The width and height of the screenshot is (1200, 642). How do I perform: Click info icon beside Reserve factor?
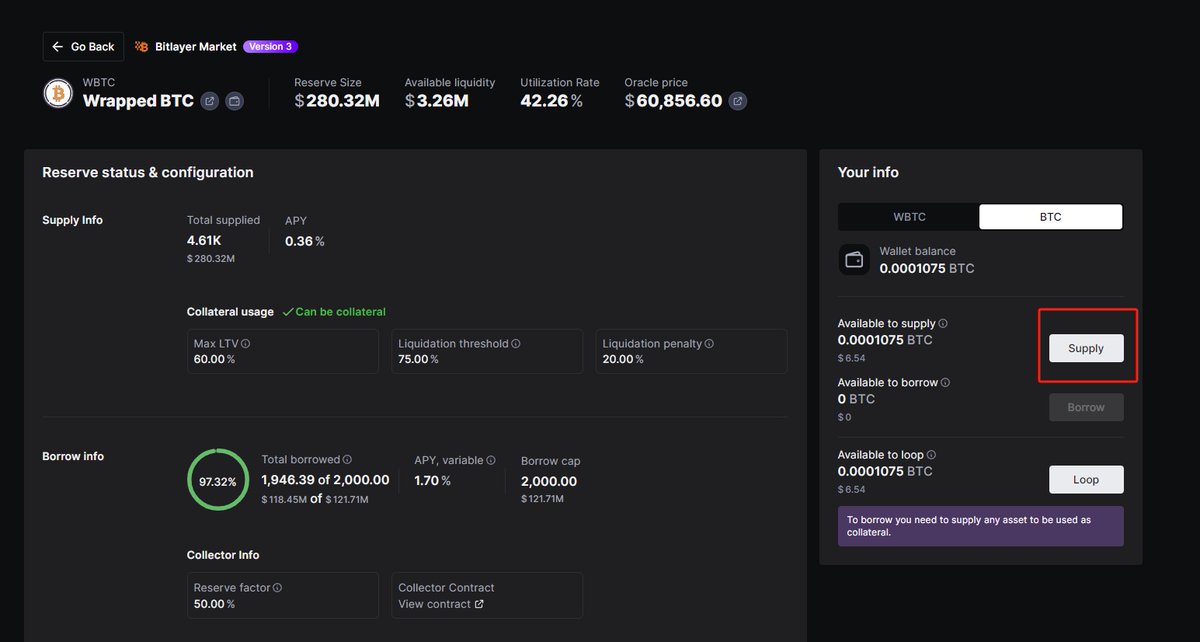(278, 588)
